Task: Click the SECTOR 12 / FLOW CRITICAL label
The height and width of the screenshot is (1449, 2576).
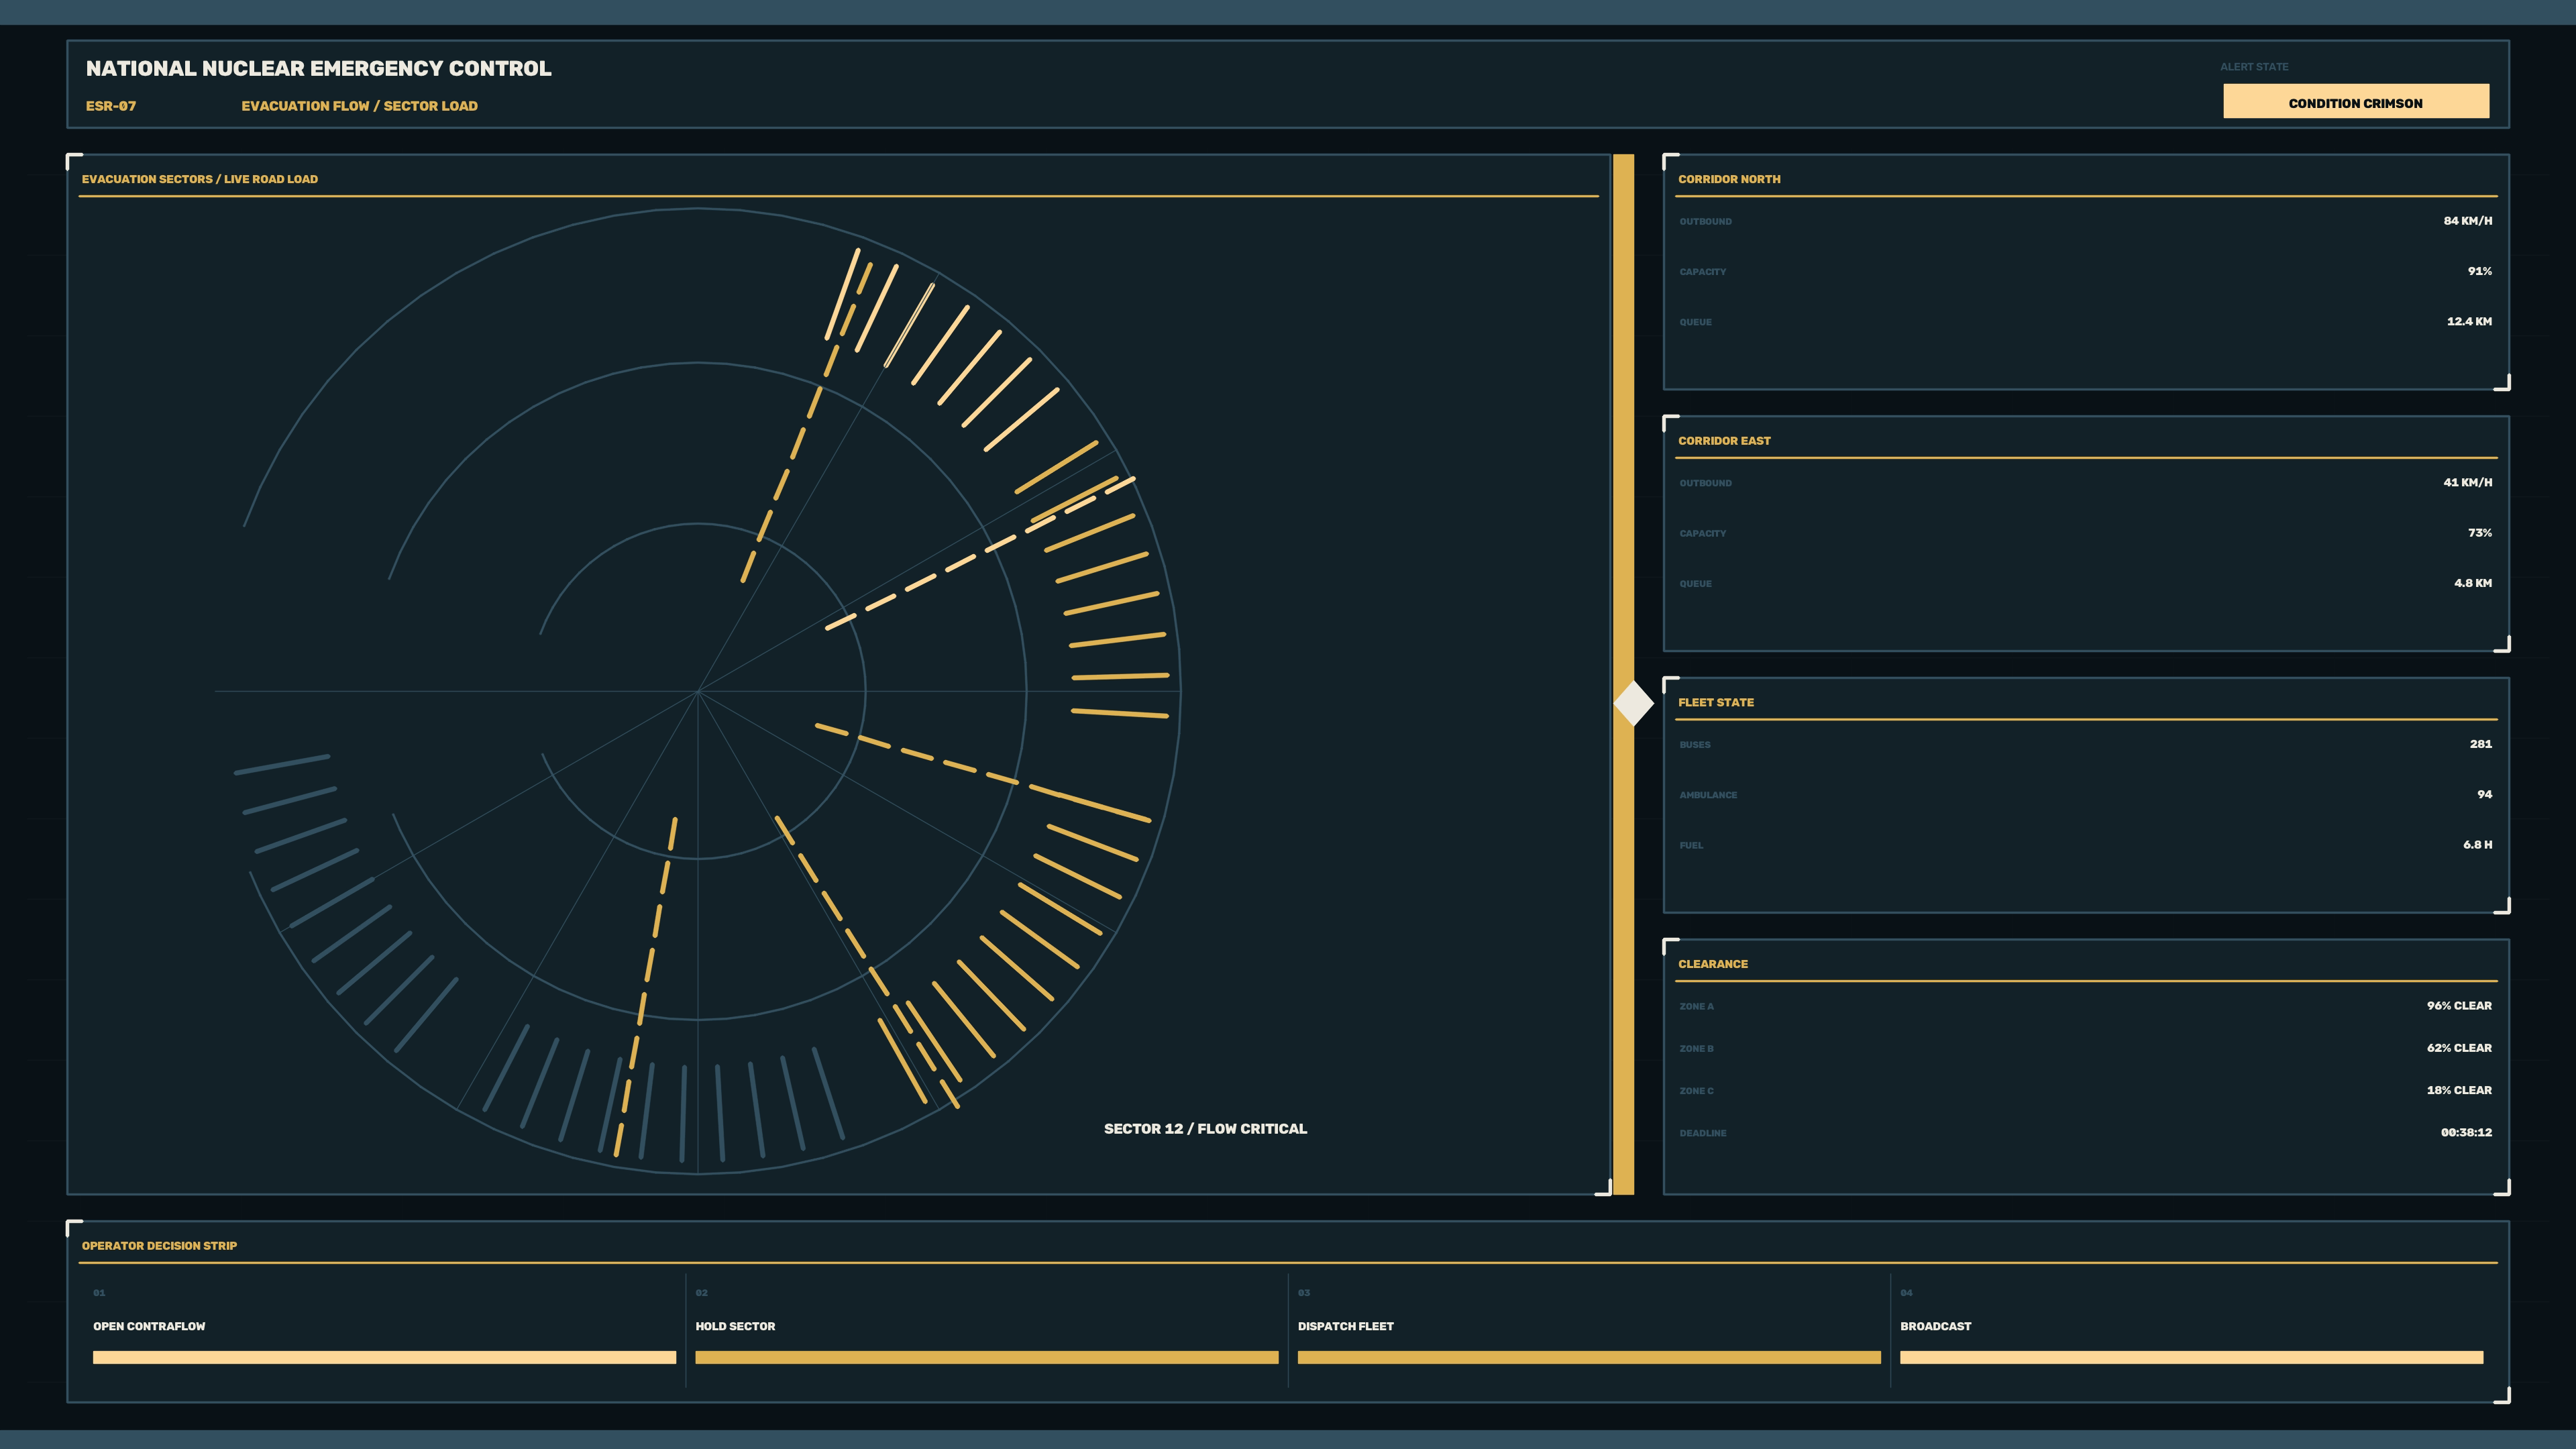Action: (x=1205, y=1128)
